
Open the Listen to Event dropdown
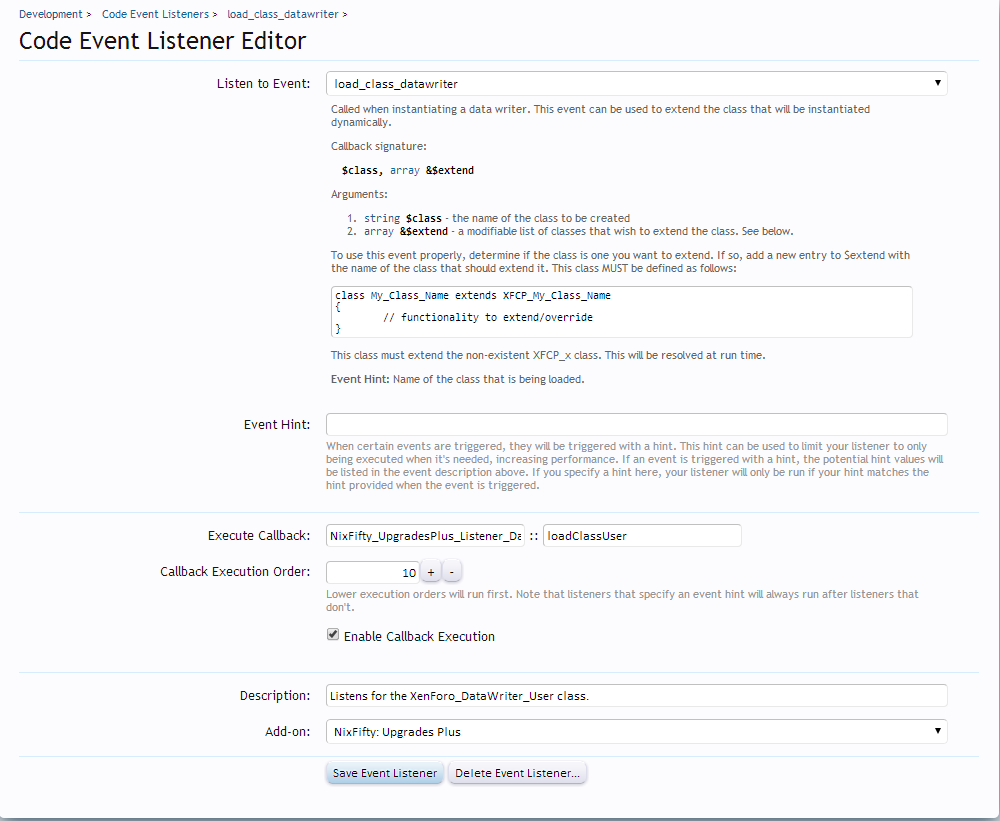click(636, 84)
